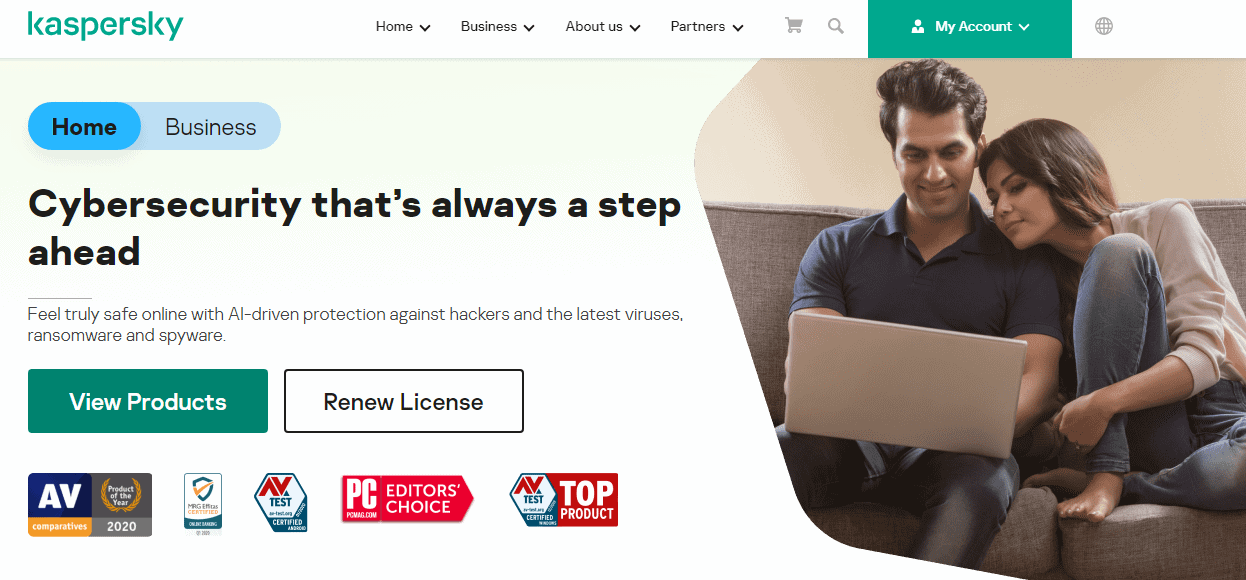
Task: Open the globe language selector
Action: tap(1104, 27)
